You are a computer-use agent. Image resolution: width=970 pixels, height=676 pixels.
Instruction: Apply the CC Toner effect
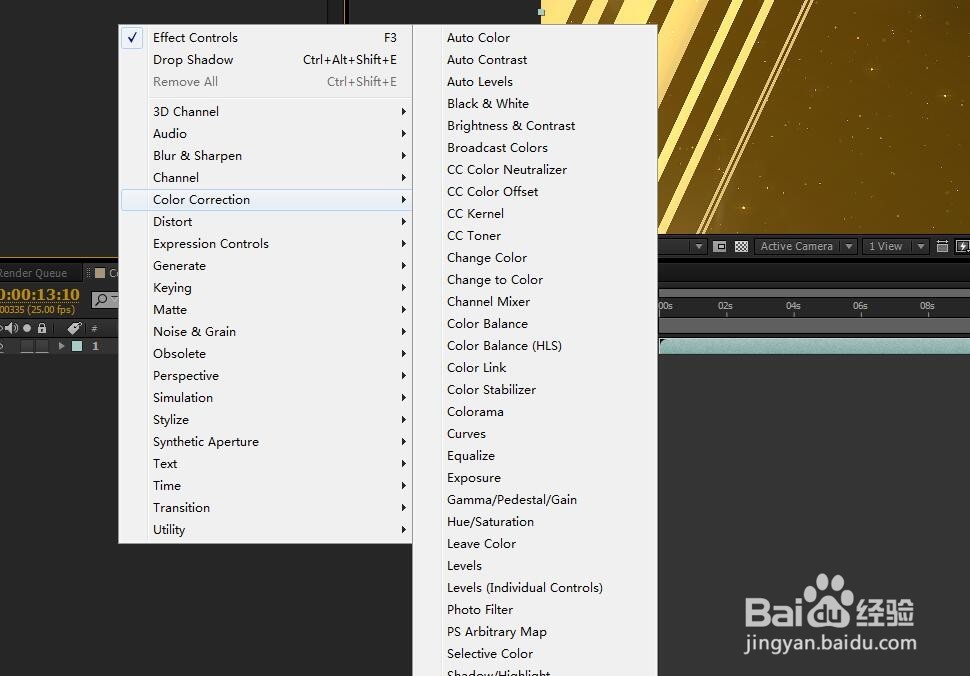(535, 236)
